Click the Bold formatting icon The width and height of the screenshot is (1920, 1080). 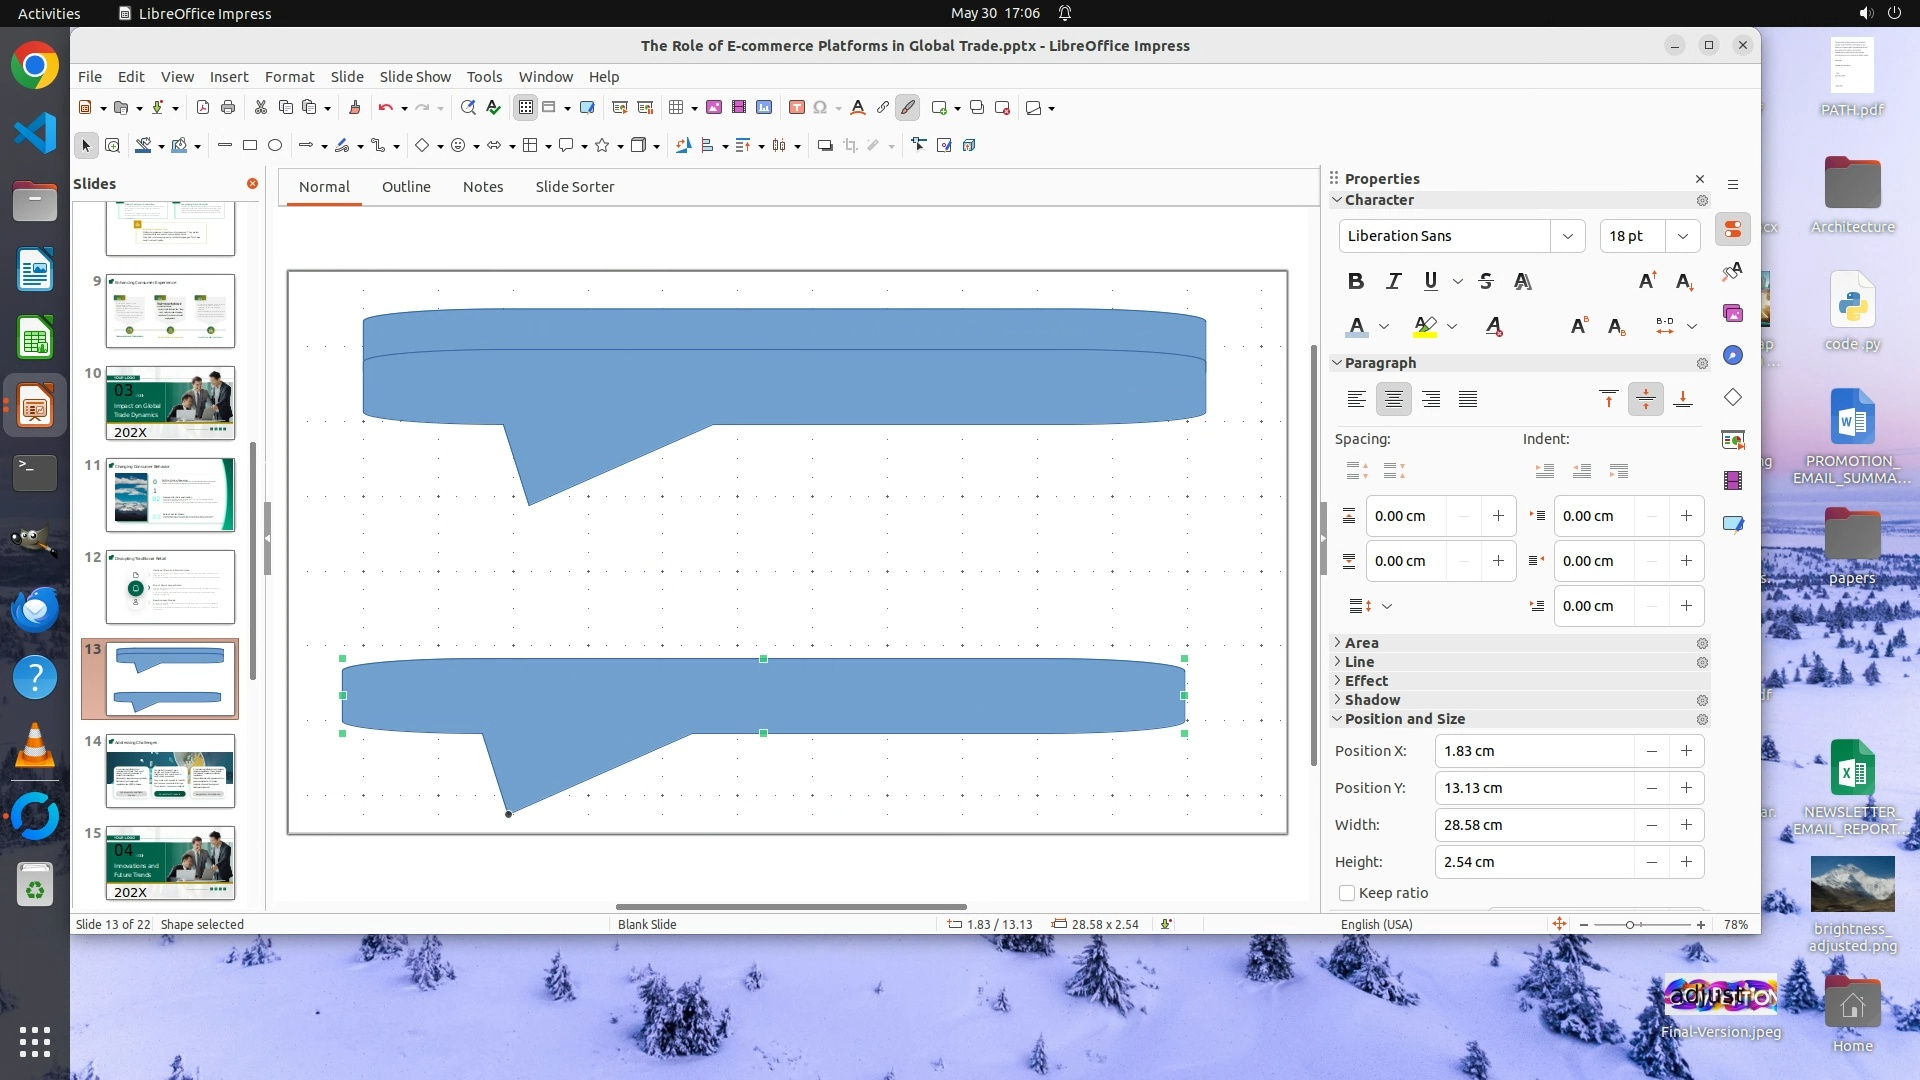tap(1355, 281)
